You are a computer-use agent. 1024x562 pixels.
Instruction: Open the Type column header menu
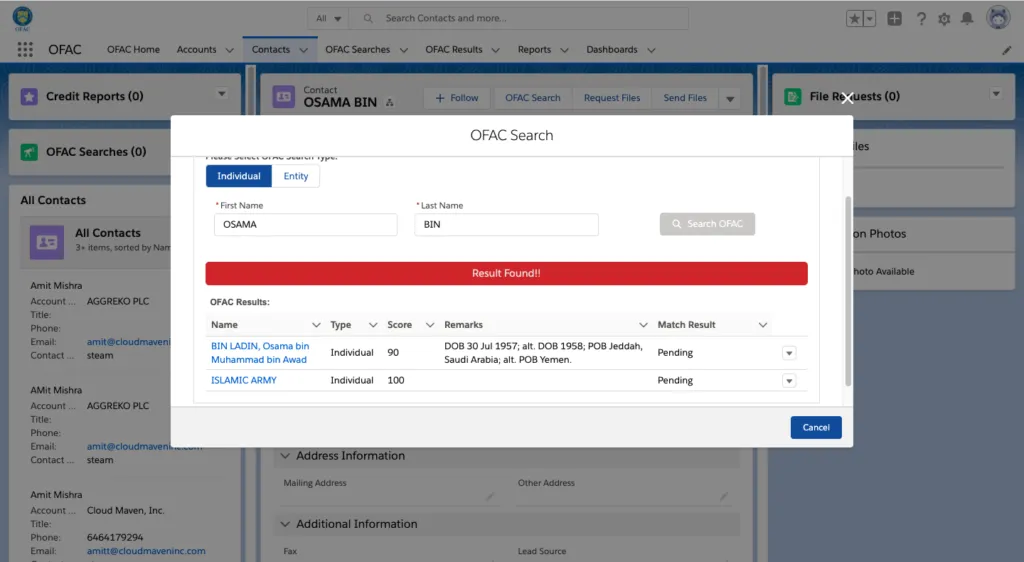(373, 325)
